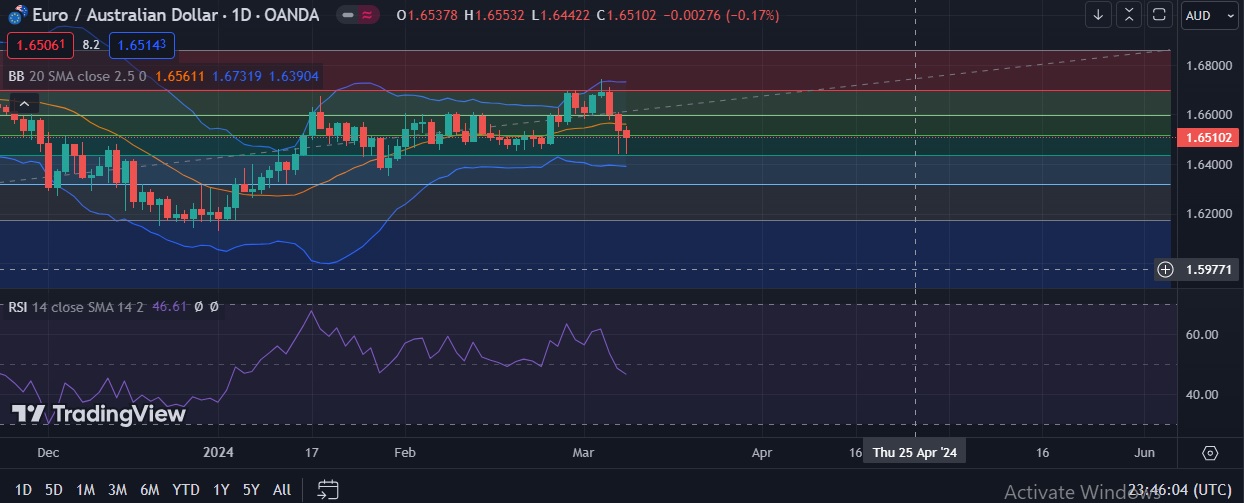Select the 6M time range
Screen dimensions: 1244x503
tap(150, 489)
